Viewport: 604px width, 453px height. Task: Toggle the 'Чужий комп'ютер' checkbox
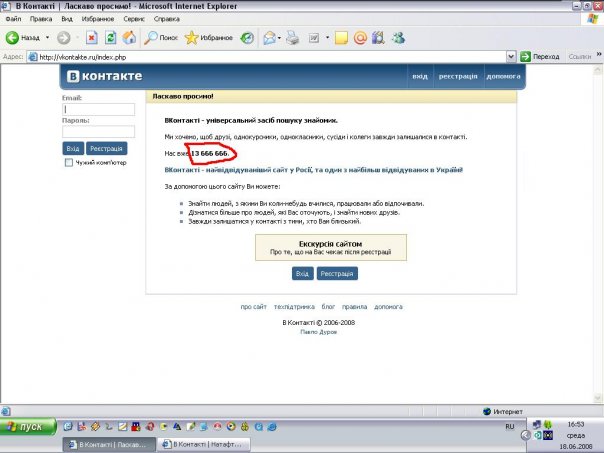click(69, 162)
